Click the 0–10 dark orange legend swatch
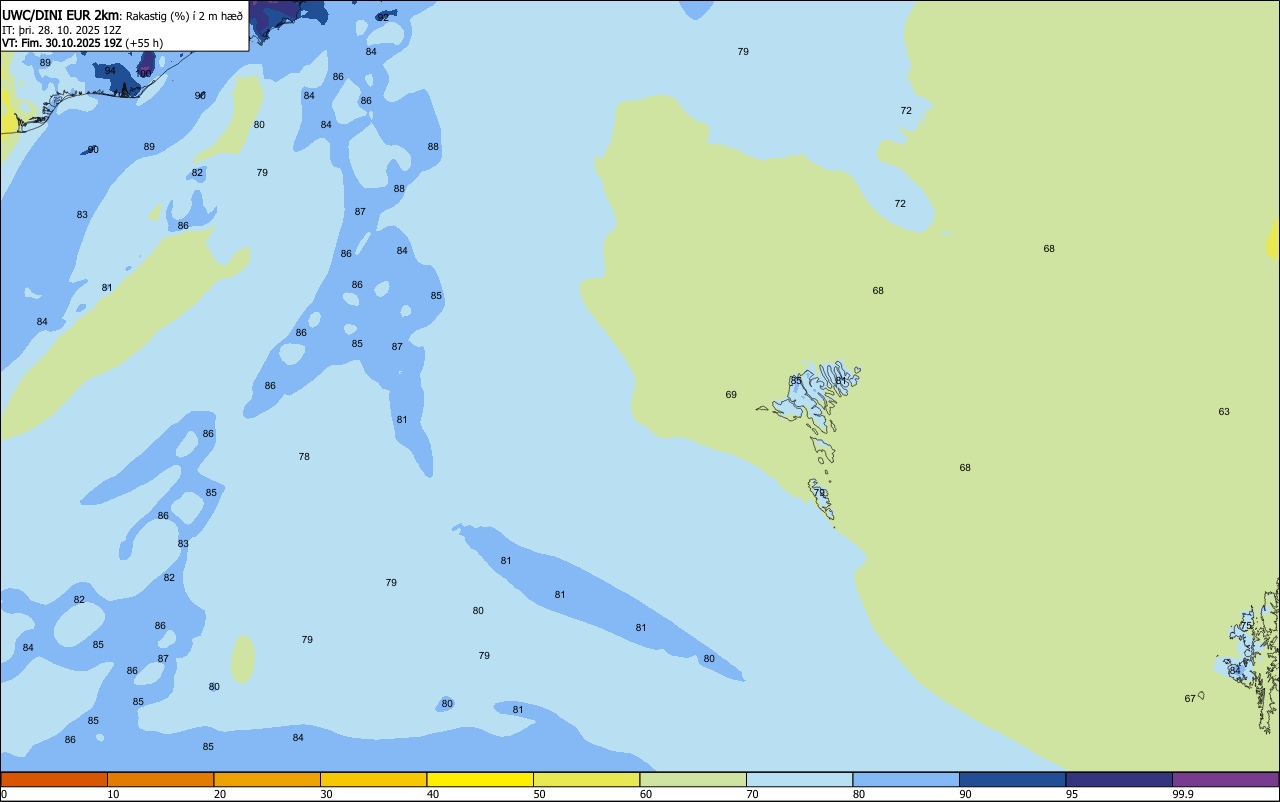 pyautogui.click(x=54, y=779)
